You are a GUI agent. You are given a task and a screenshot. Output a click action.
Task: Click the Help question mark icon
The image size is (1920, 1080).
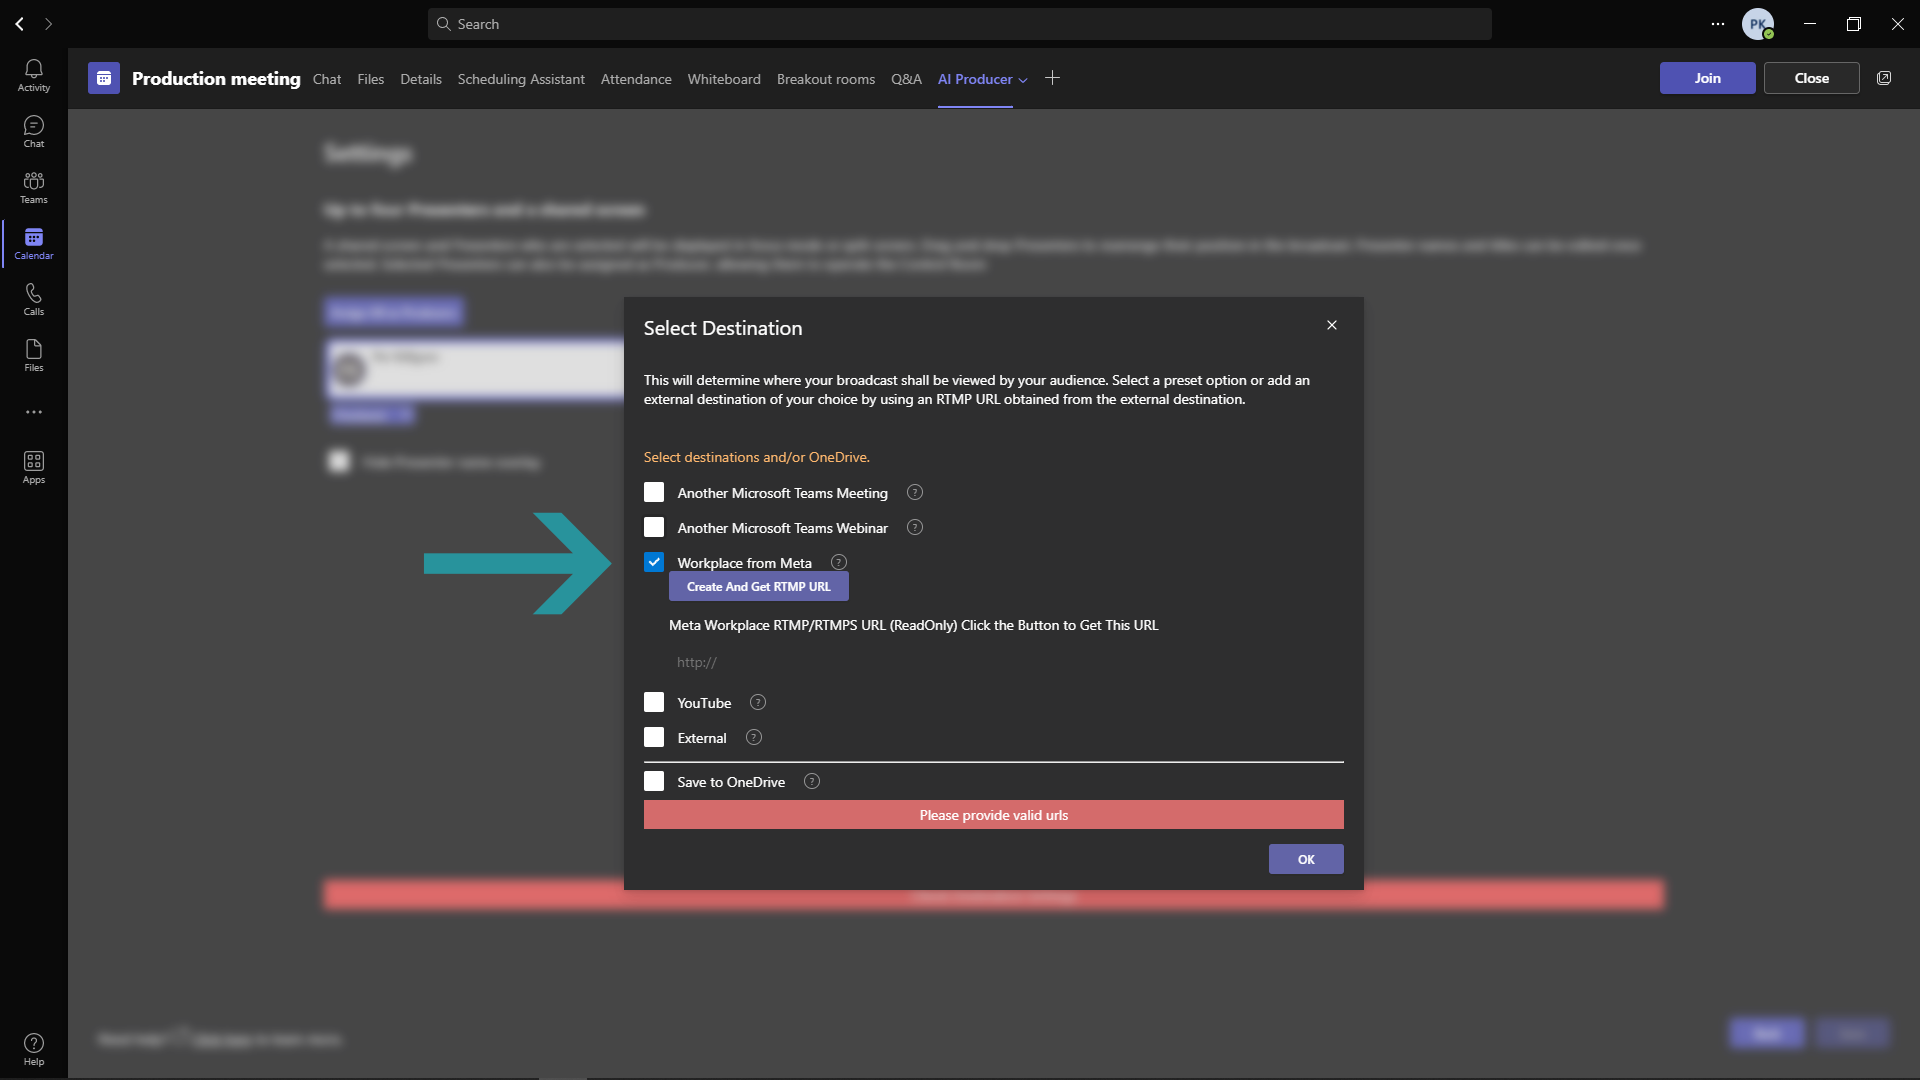tap(34, 1049)
